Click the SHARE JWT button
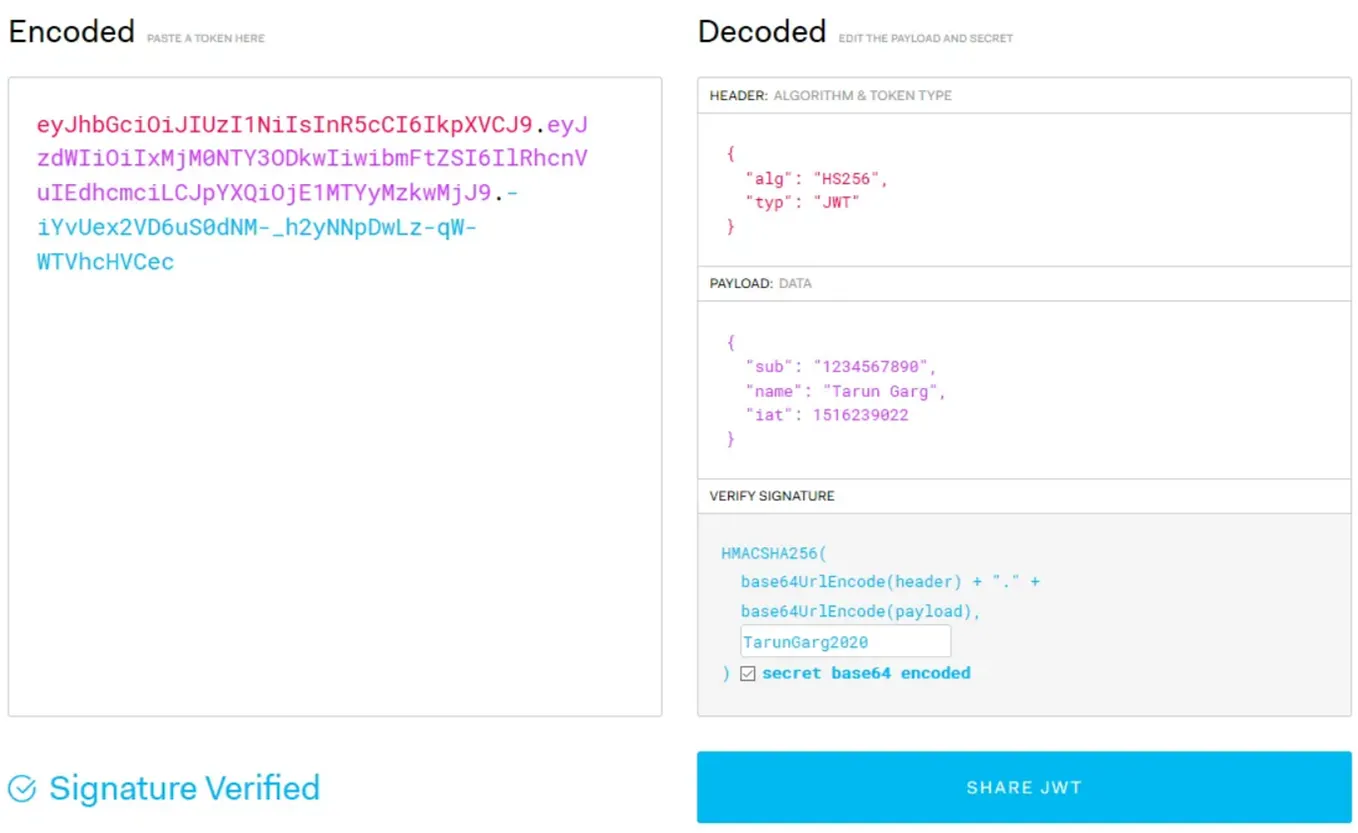 tap(1023, 787)
